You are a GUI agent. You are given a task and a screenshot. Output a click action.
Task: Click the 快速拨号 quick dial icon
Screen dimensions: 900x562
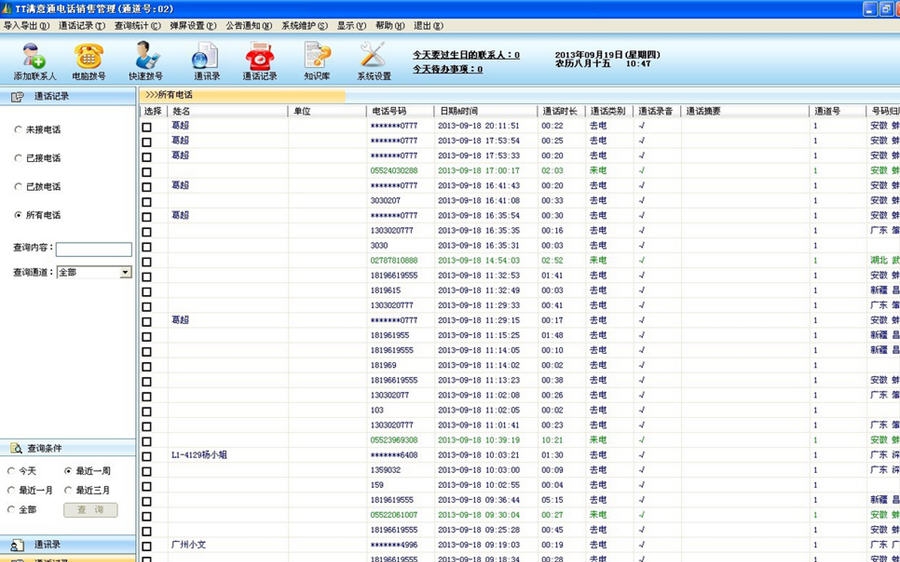coord(146,58)
